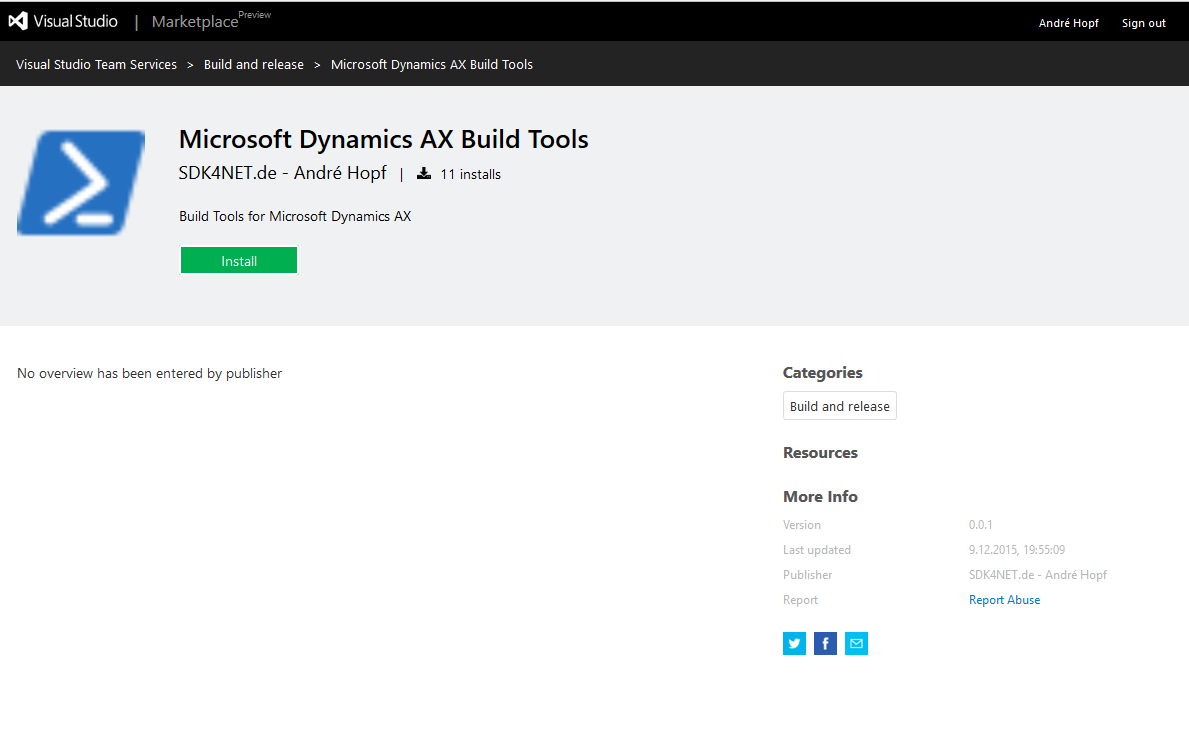
Task: Install the Dynamics AX Build Tools extension
Action: point(239,260)
